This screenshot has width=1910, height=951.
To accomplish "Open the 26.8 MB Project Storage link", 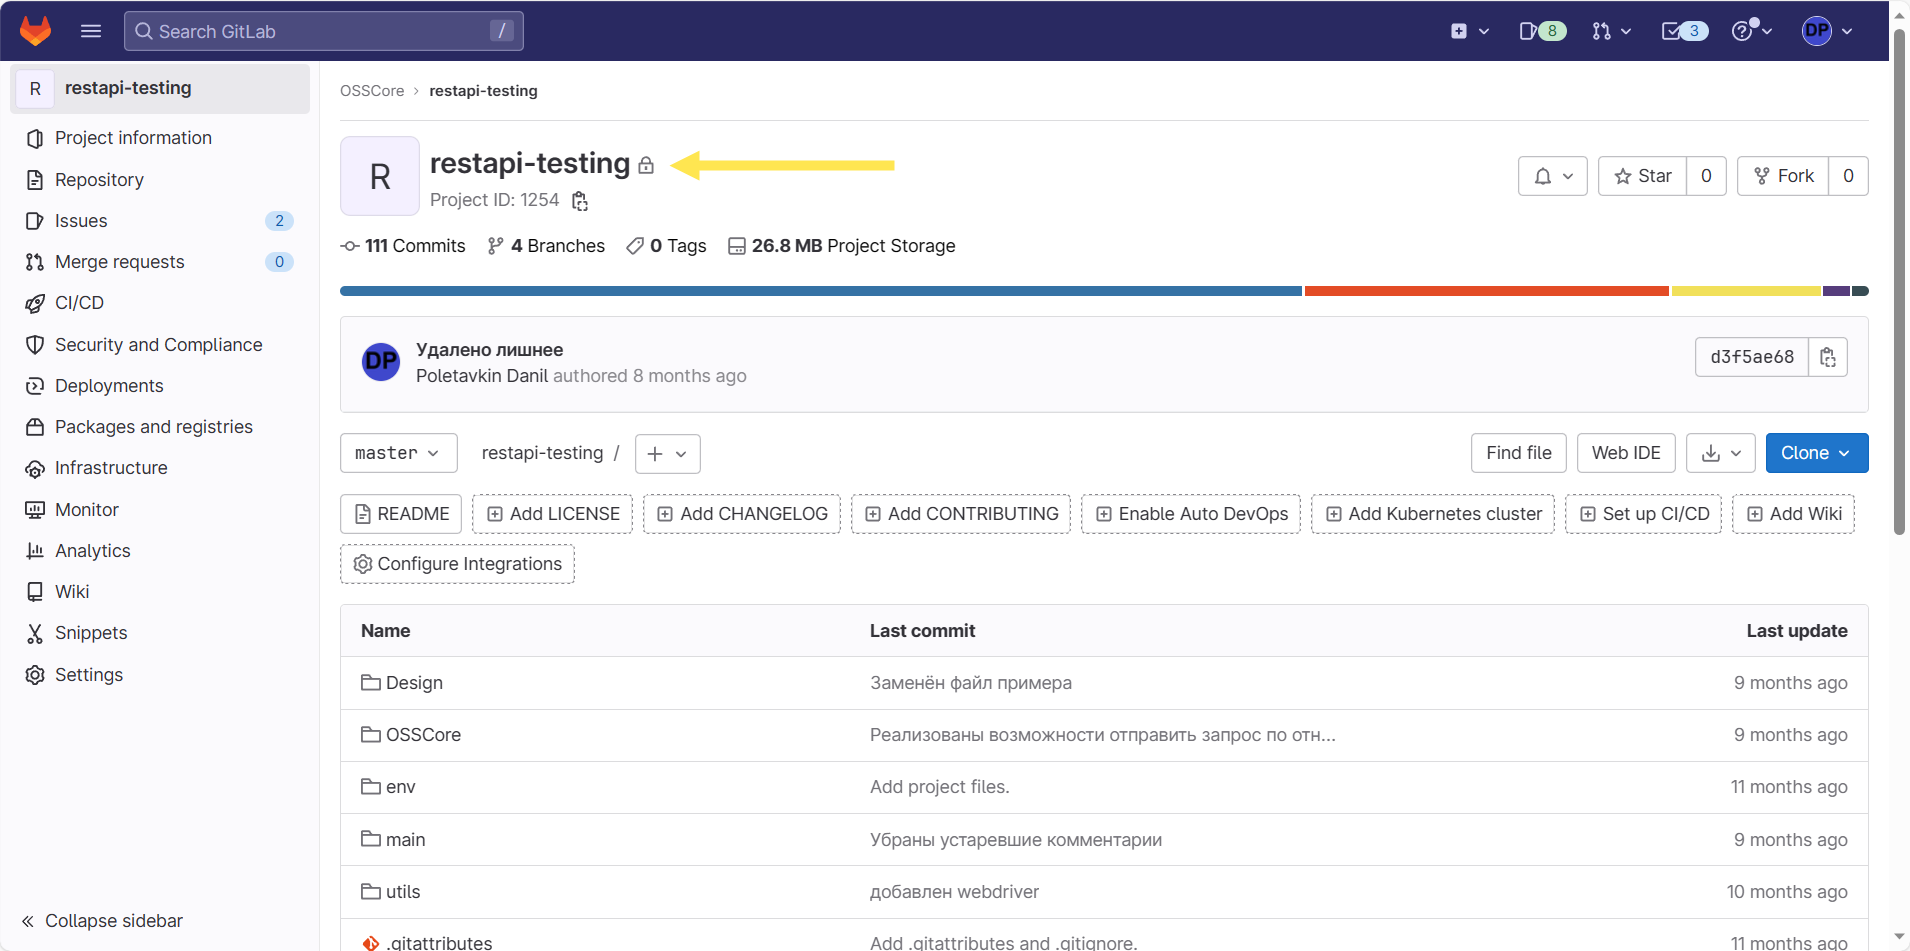I will 842,246.
